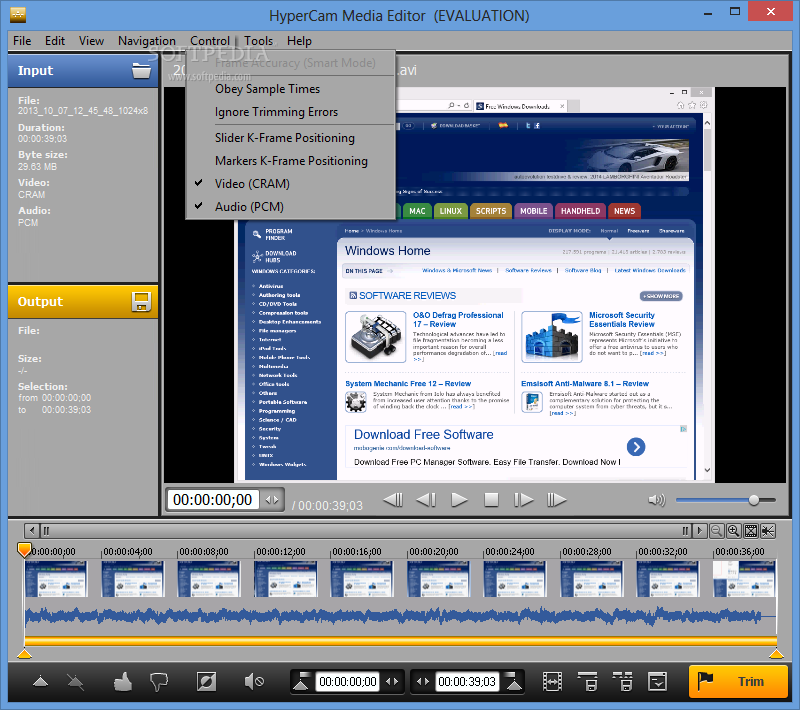Image resolution: width=800 pixels, height=710 pixels.
Task: Adjust the volume slider knob
Action: click(x=754, y=500)
